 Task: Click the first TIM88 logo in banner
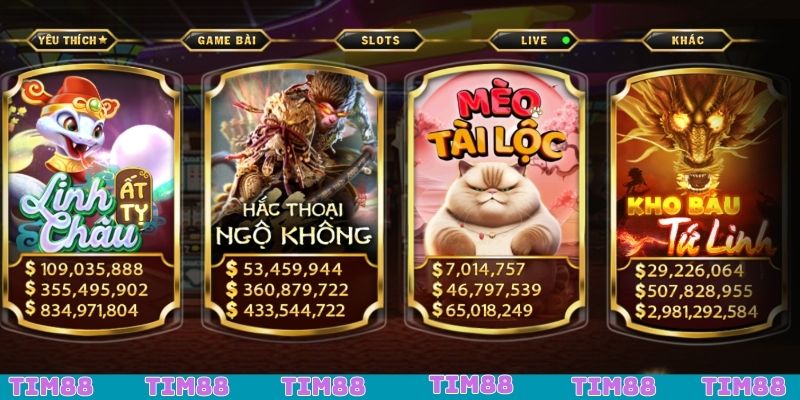click(51, 387)
